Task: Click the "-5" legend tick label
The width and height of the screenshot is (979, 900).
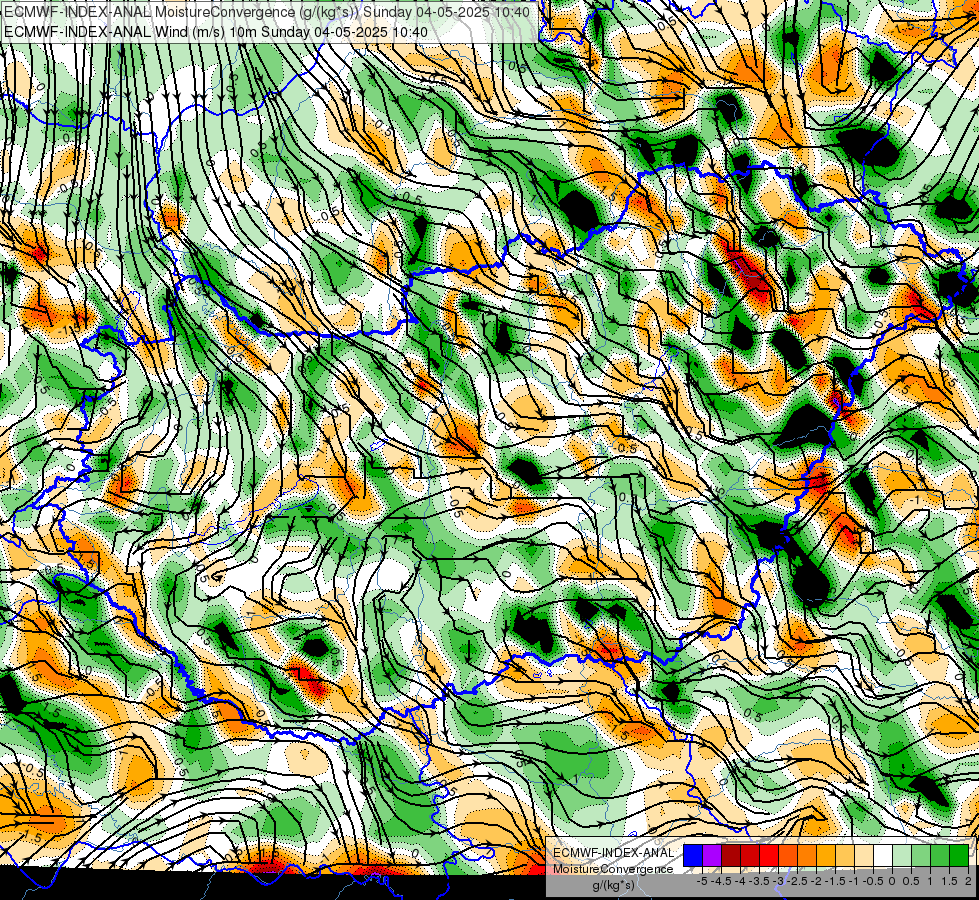Action: (x=702, y=881)
